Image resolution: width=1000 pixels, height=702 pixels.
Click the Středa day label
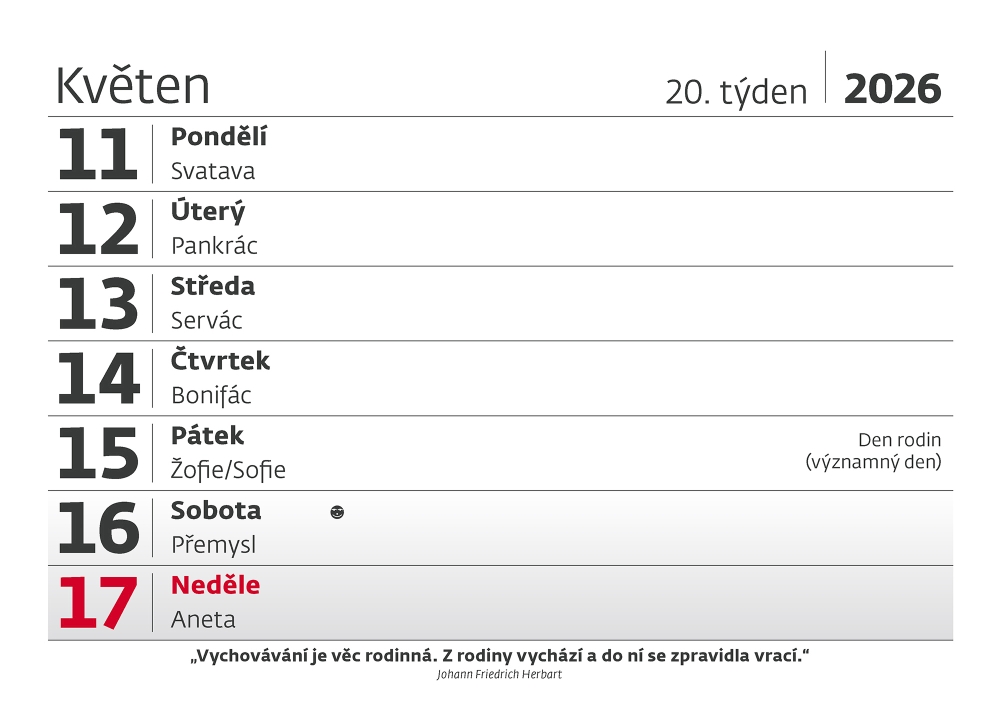(213, 286)
